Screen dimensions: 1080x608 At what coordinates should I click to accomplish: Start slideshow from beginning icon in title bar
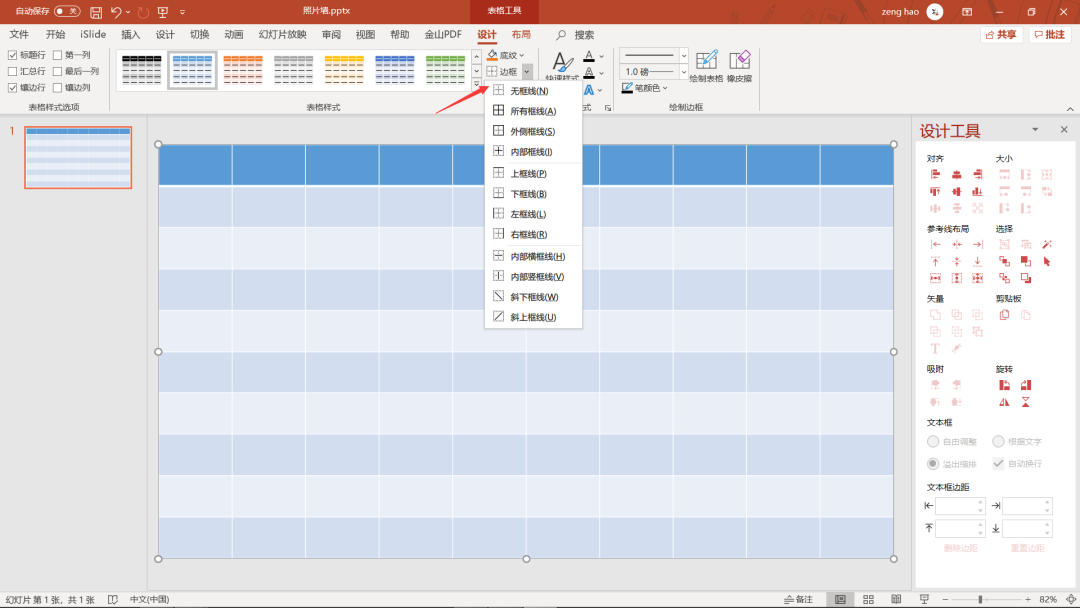coord(163,12)
